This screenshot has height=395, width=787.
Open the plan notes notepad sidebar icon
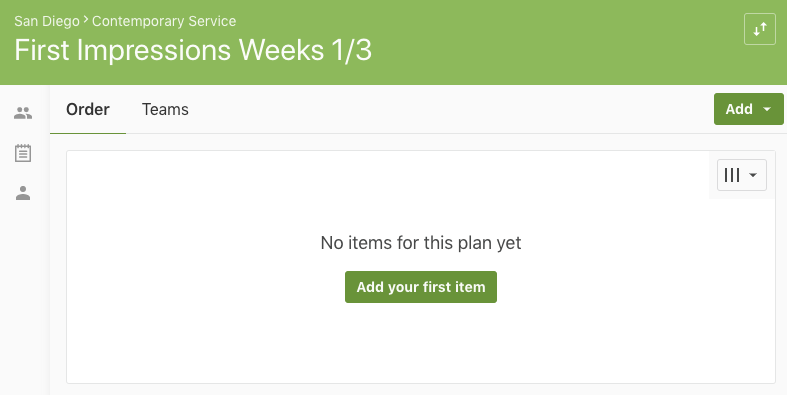pos(23,153)
